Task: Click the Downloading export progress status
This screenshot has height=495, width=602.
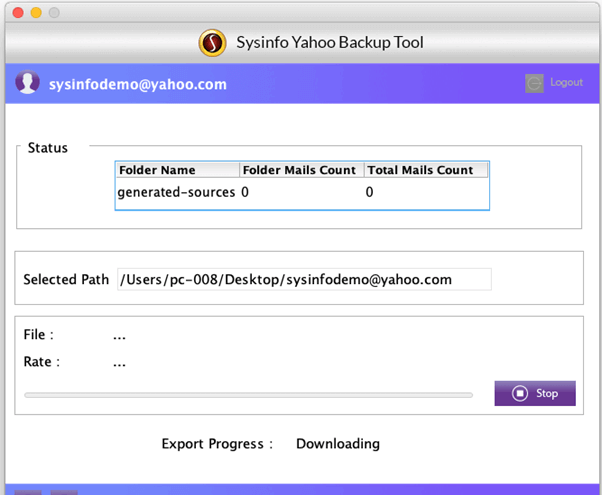Action: [x=338, y=444]
